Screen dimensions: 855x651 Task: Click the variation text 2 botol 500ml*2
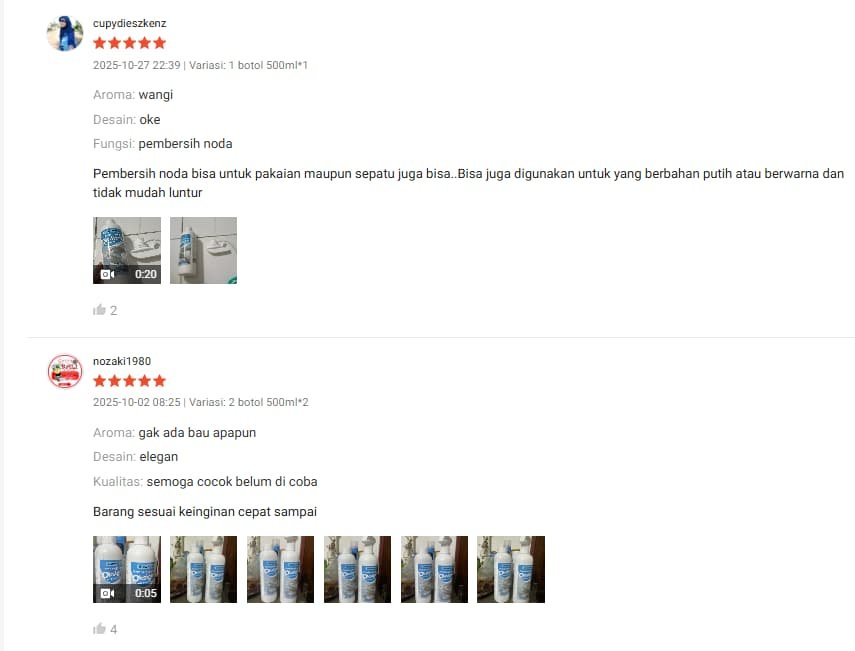point(268,402)
